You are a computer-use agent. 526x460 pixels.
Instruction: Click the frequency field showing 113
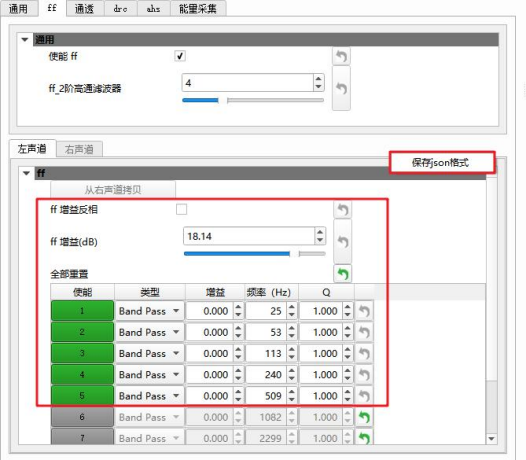pos(267,353)
